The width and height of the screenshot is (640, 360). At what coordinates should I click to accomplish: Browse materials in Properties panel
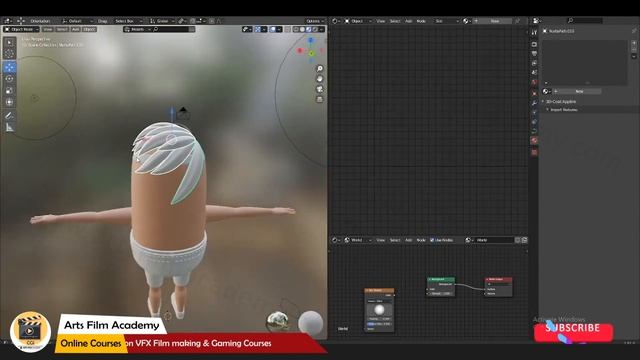pyautogui.click(x=547, y=91)
